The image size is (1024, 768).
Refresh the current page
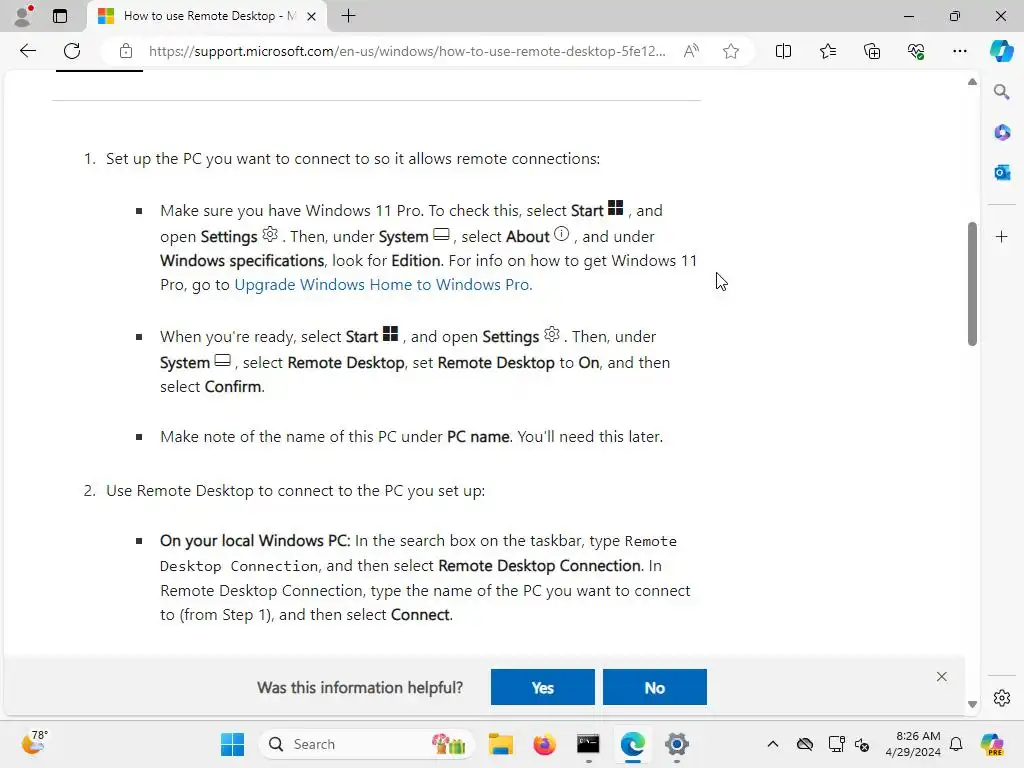tap(72, 51)
